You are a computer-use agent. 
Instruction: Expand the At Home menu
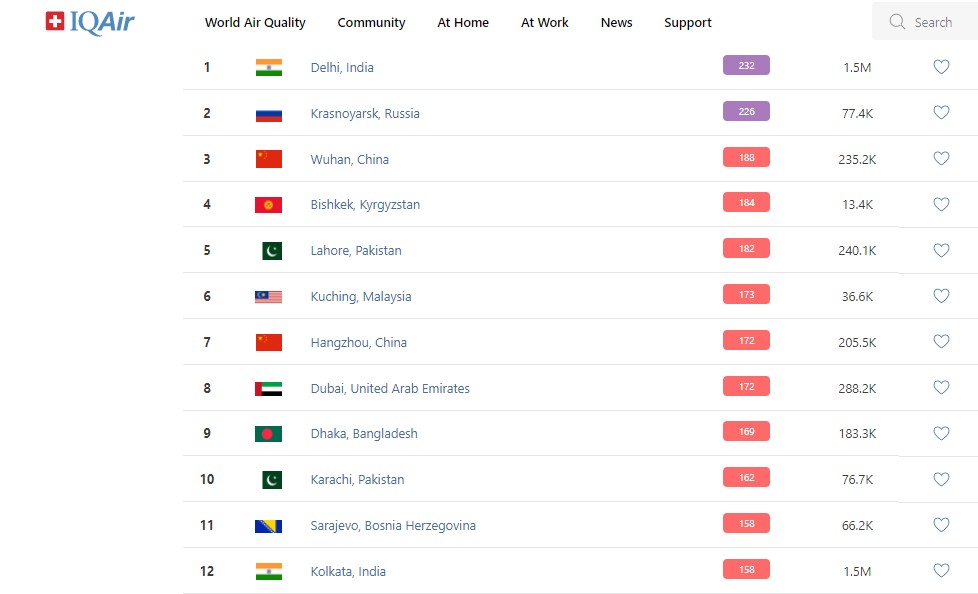point(463,22)
